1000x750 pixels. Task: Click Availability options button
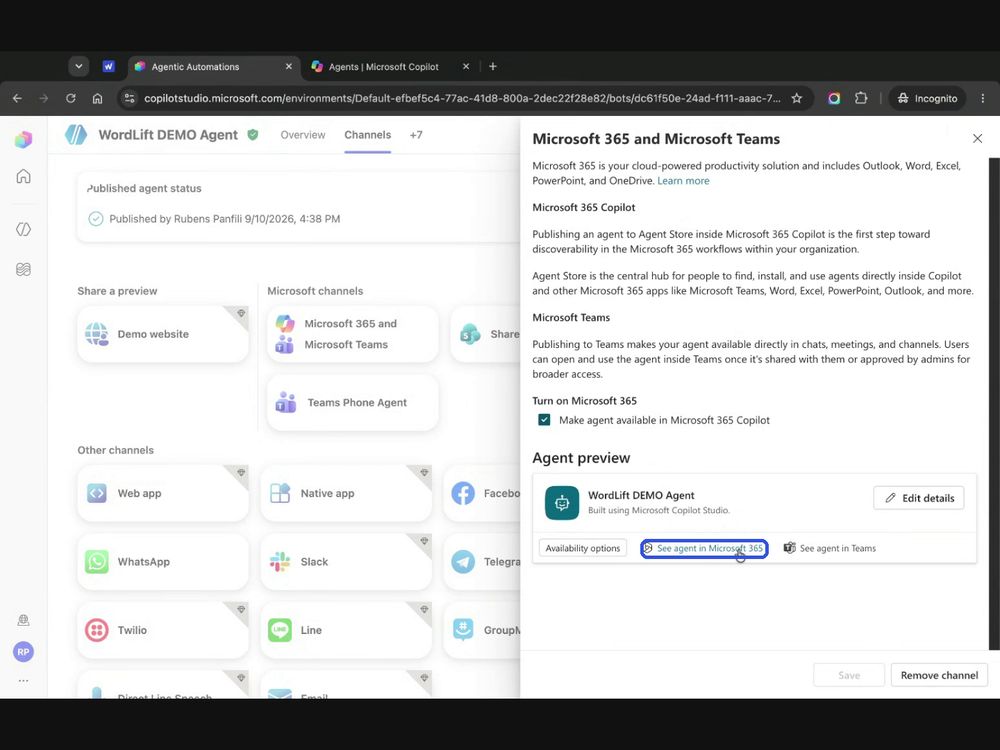(x=582, y=548)
